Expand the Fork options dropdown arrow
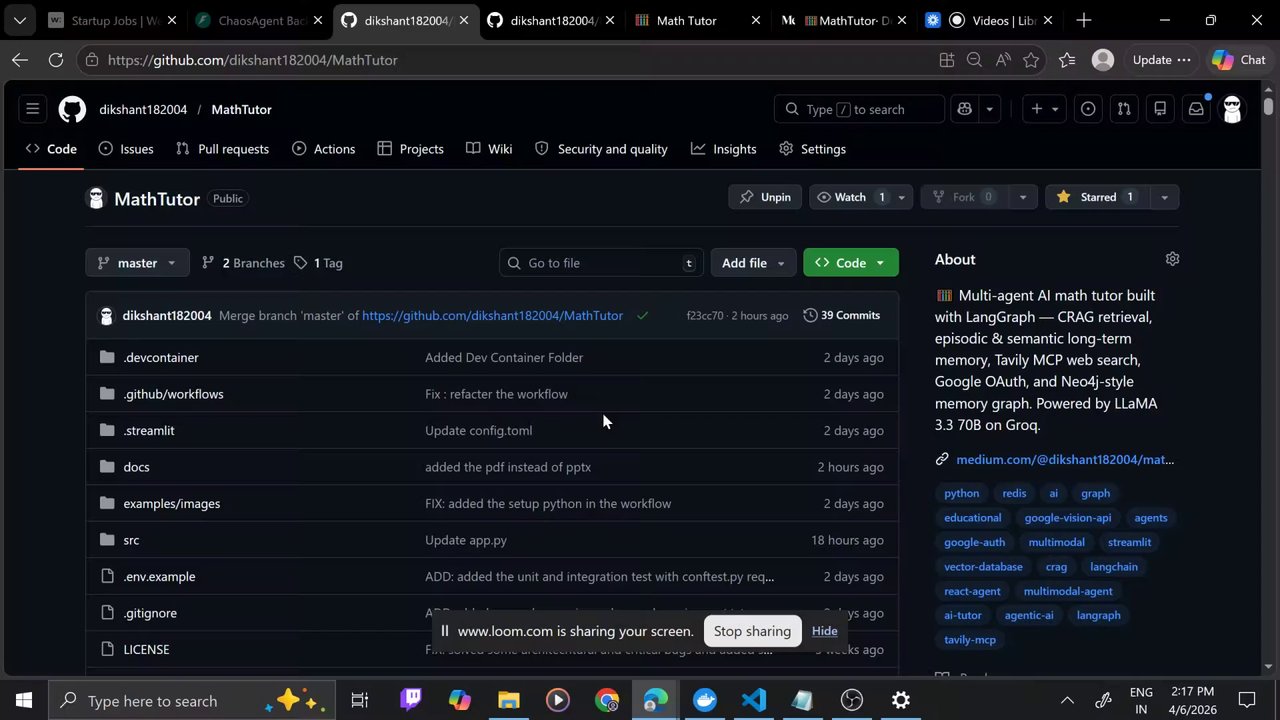The height and width of the screenshot is (720, 1280). click(1022, 197)
